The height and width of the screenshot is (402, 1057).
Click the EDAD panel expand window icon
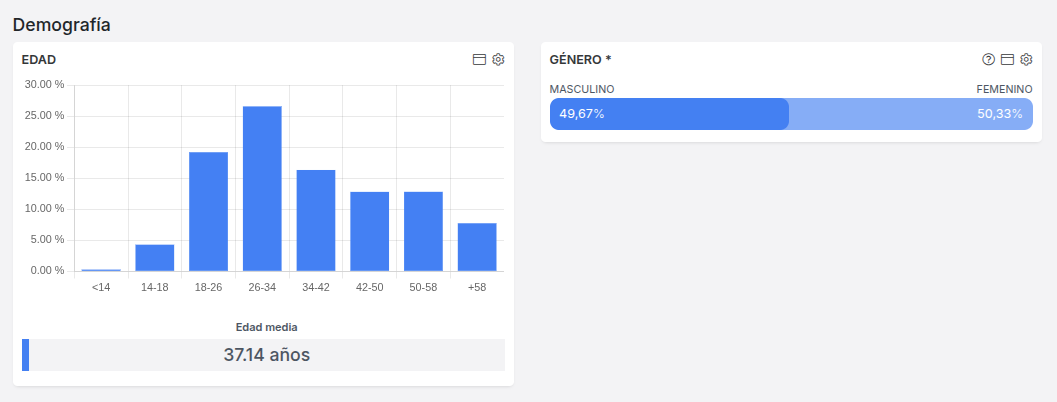(x=479, y=60)
